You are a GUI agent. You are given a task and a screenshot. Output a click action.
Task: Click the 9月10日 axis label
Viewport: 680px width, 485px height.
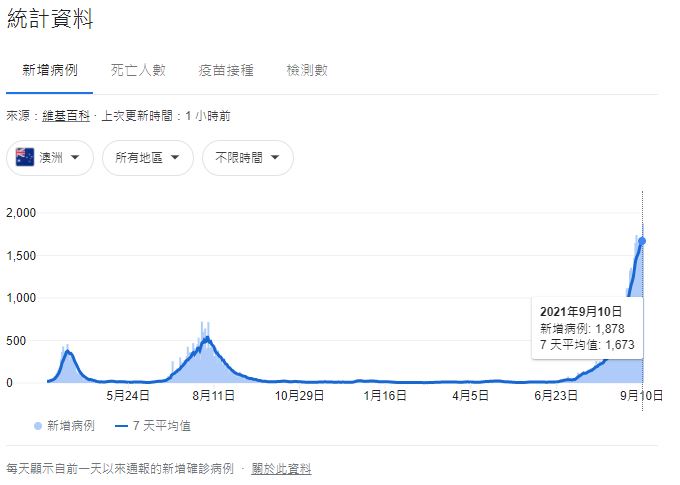click(x=641, y=395)
